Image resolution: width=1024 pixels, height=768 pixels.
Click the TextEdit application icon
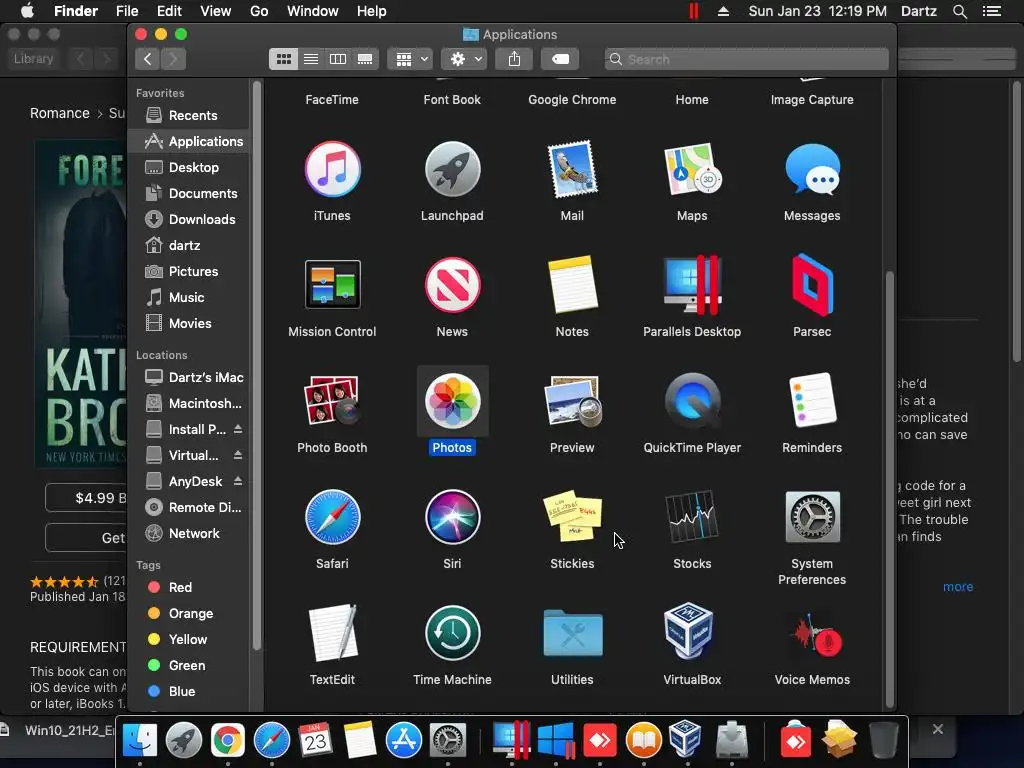coord(332,632)
